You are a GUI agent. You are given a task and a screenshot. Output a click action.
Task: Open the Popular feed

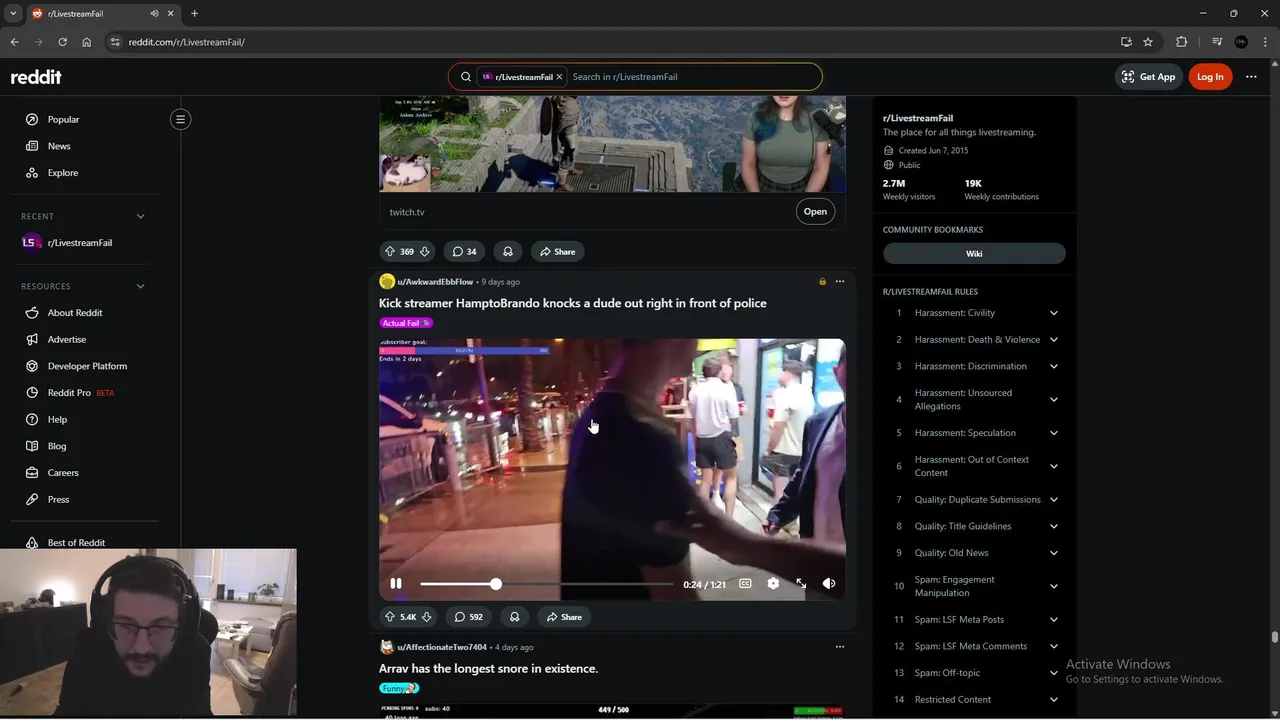63,119
